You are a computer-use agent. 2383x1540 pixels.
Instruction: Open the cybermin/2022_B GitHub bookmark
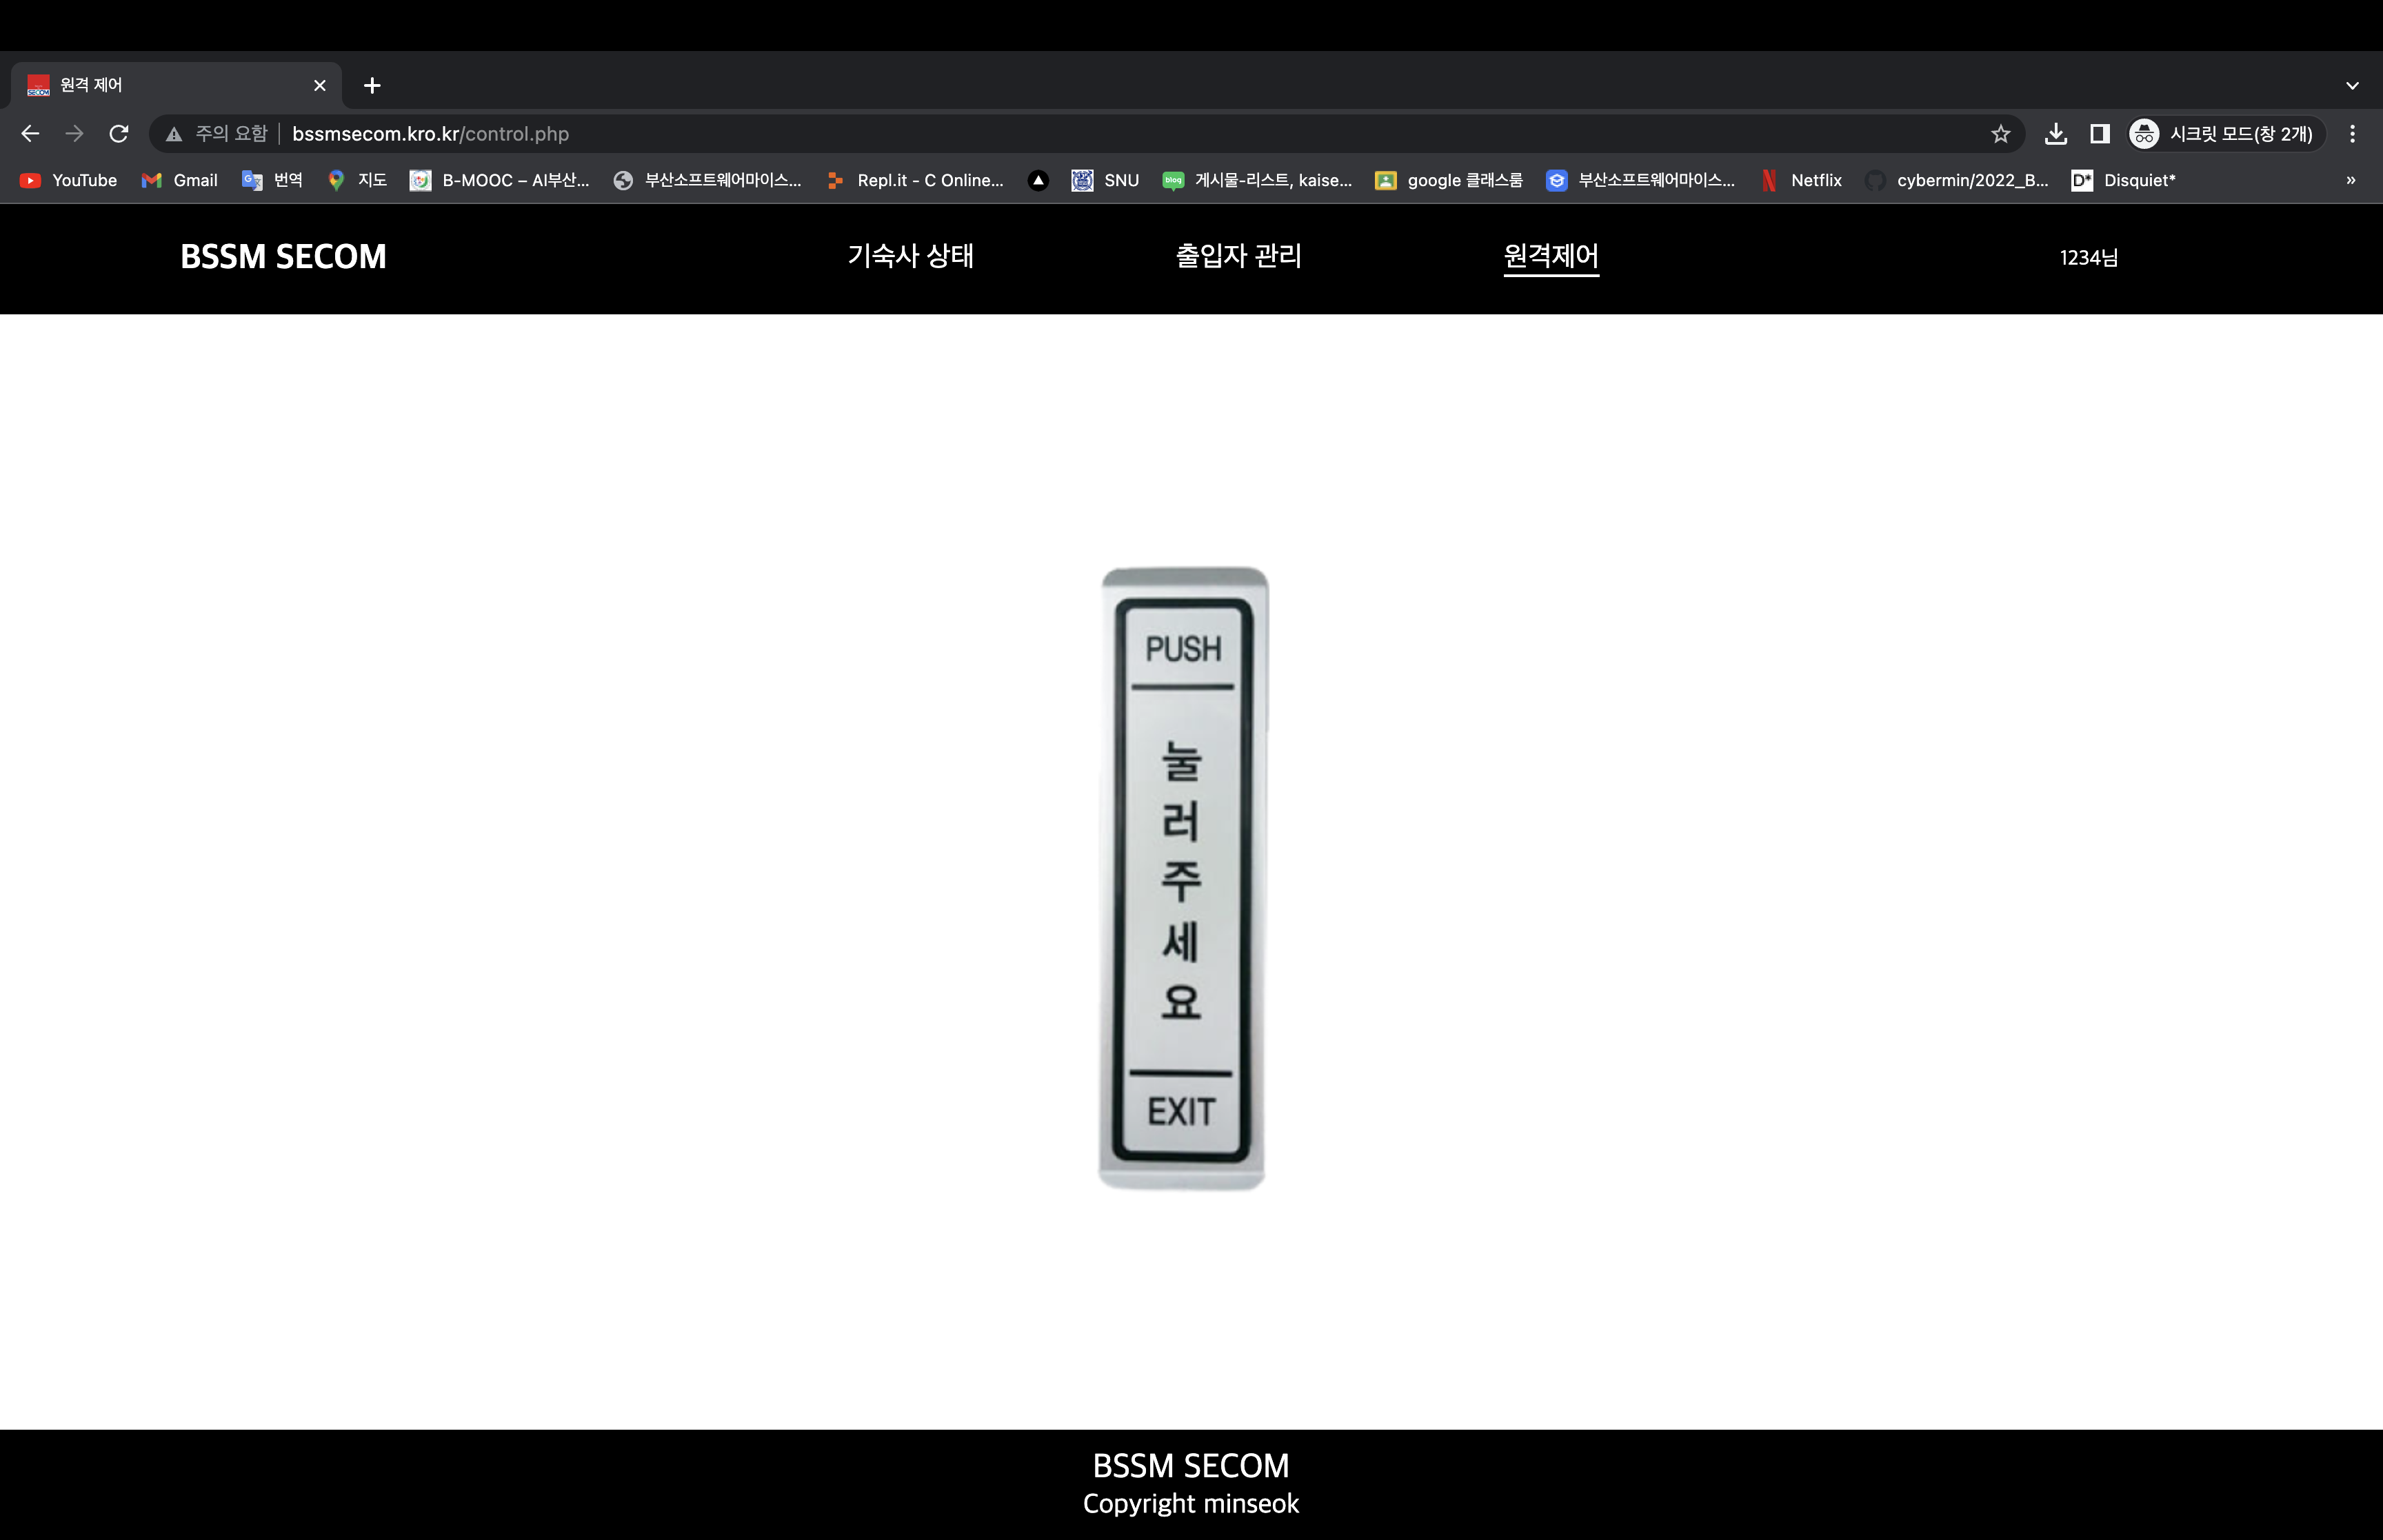pyautogui.click(x=1958, y=181)
